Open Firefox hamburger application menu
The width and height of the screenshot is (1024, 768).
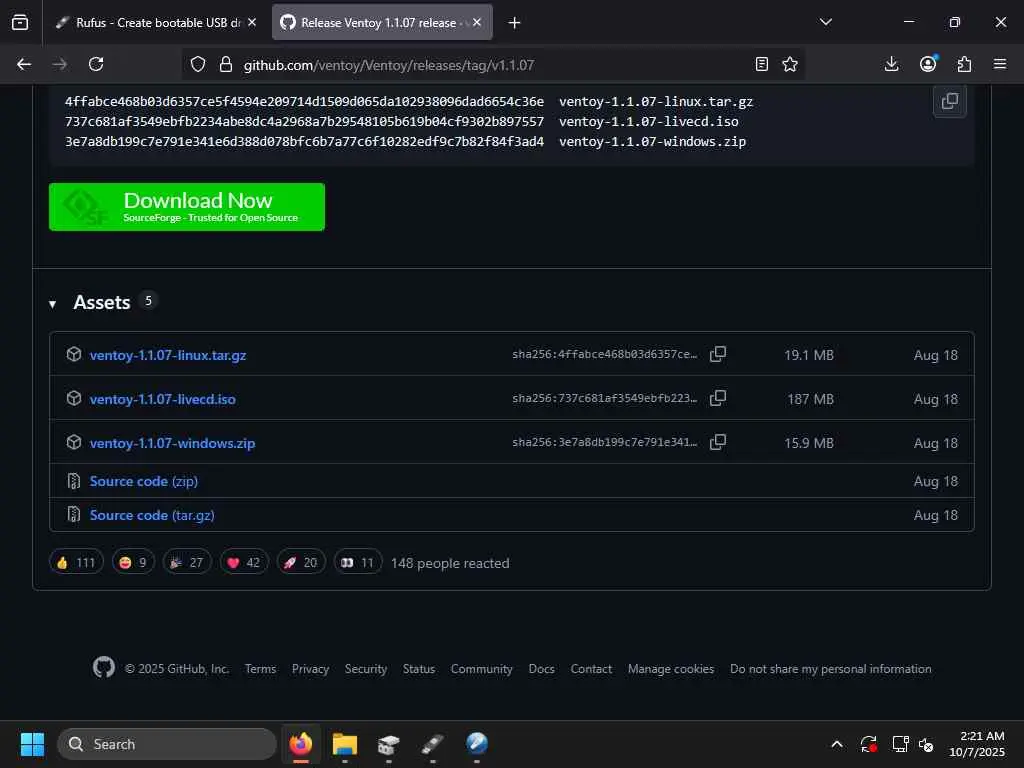coord(1000,64)
